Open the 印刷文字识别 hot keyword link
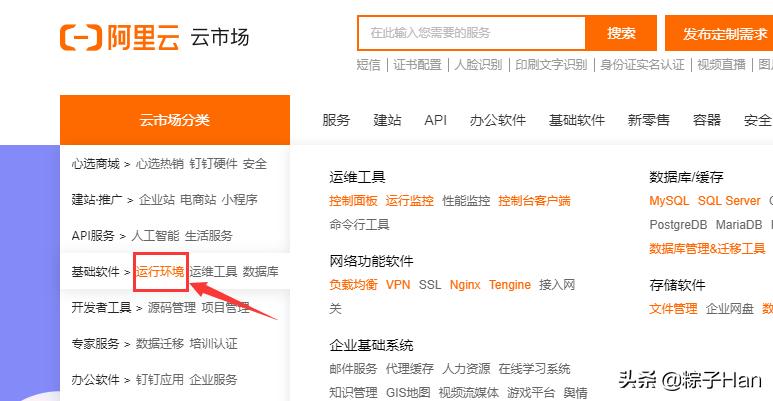This screenshot has width=773, height=401. (x=551, y=65)
